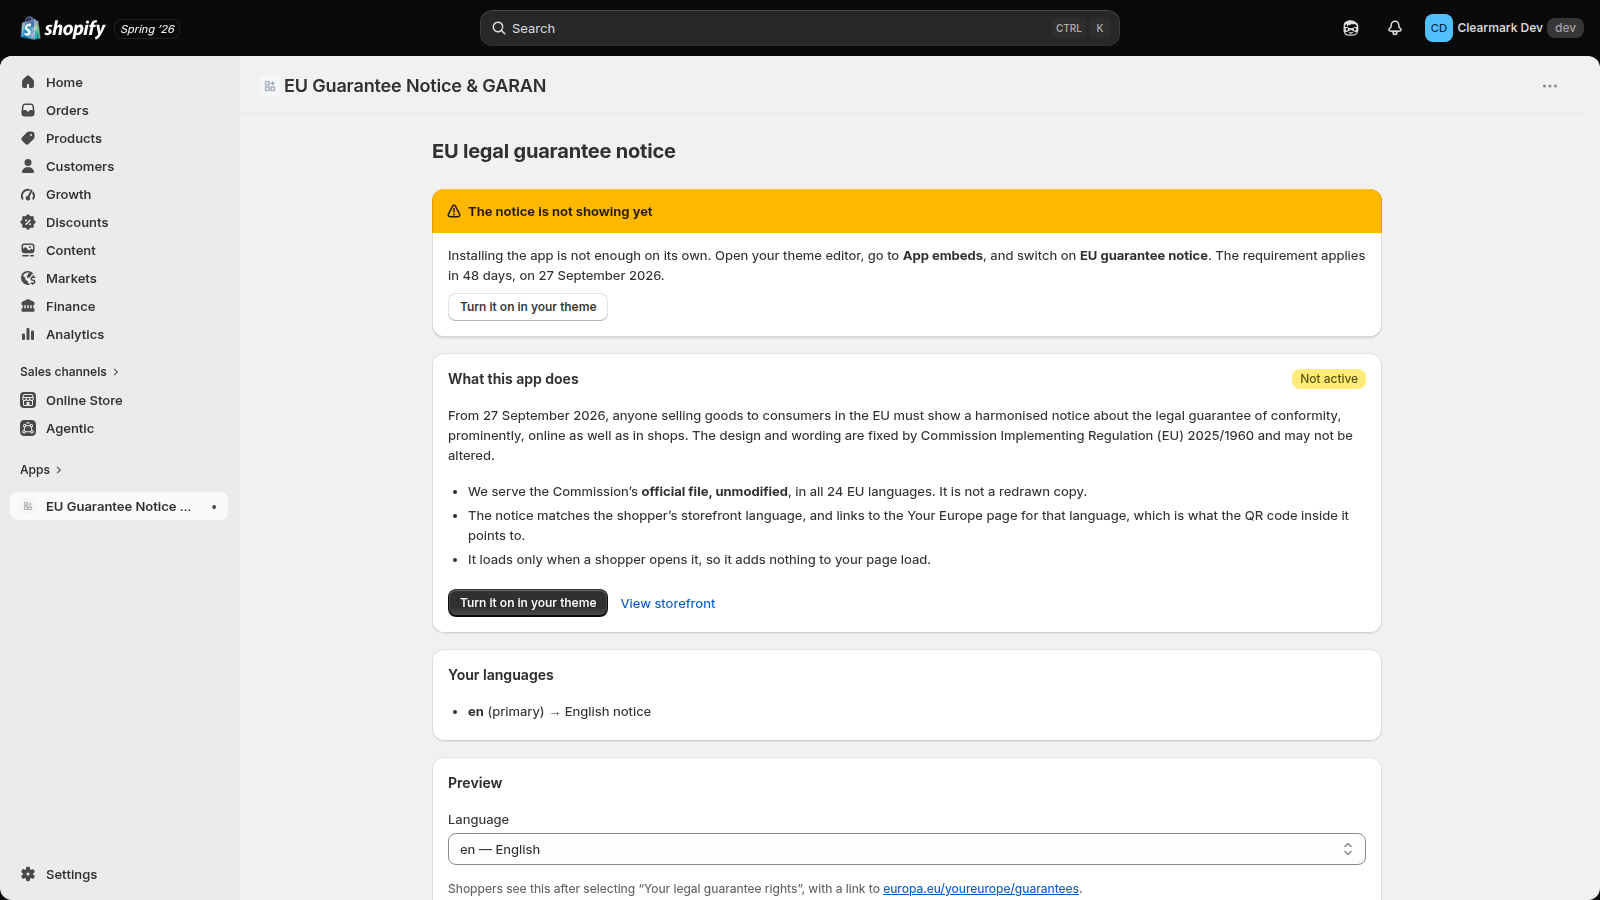The image size is (1600, 900).
Task: Click The notice is not showing yet title
Action: pos(560,211)
